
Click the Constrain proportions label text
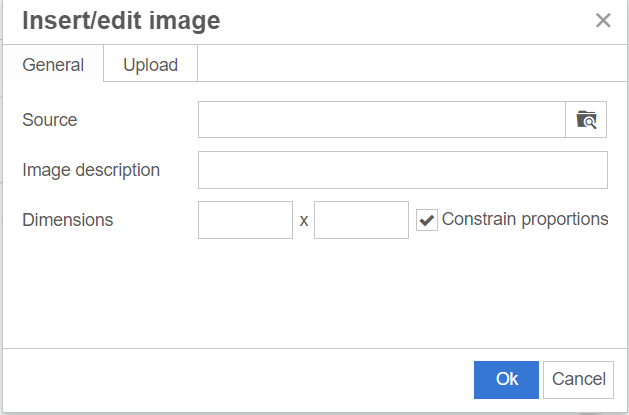tap(525, 219)
